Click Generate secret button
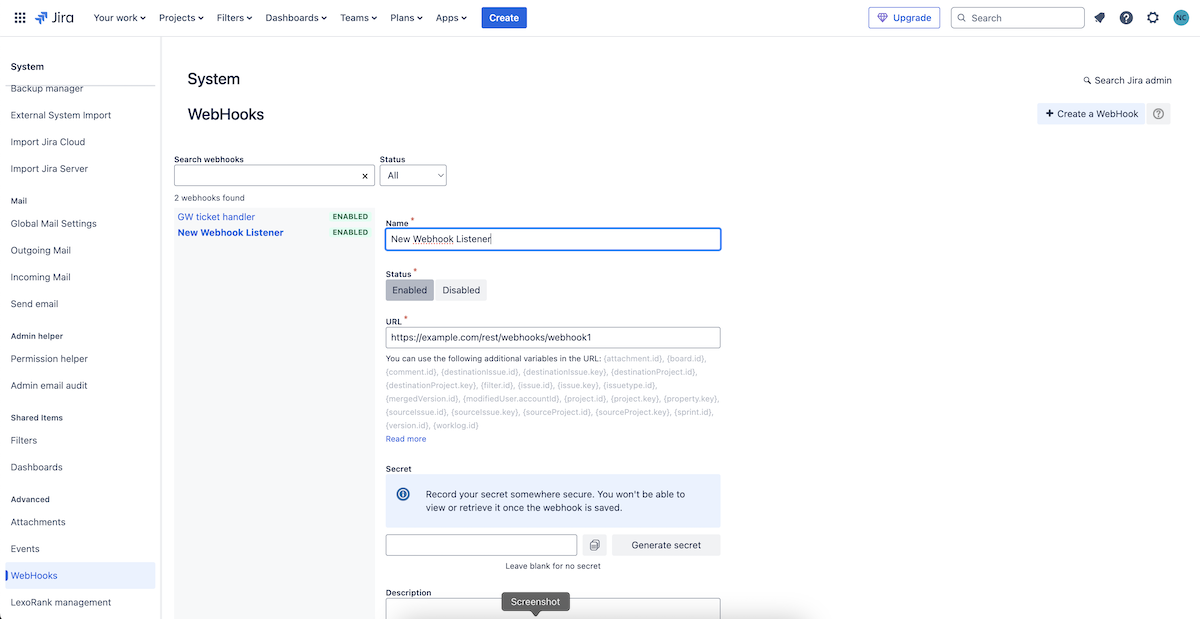 click(666, 544)
